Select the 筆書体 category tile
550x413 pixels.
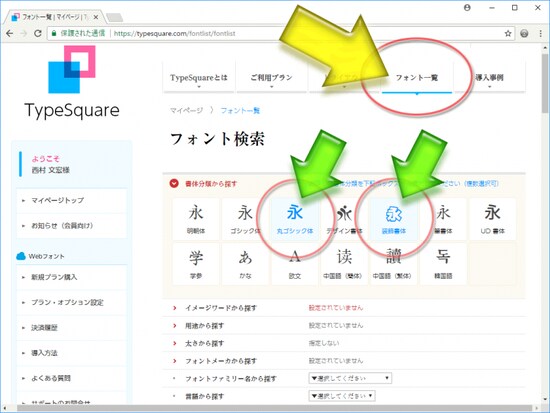tap(443, 219)
